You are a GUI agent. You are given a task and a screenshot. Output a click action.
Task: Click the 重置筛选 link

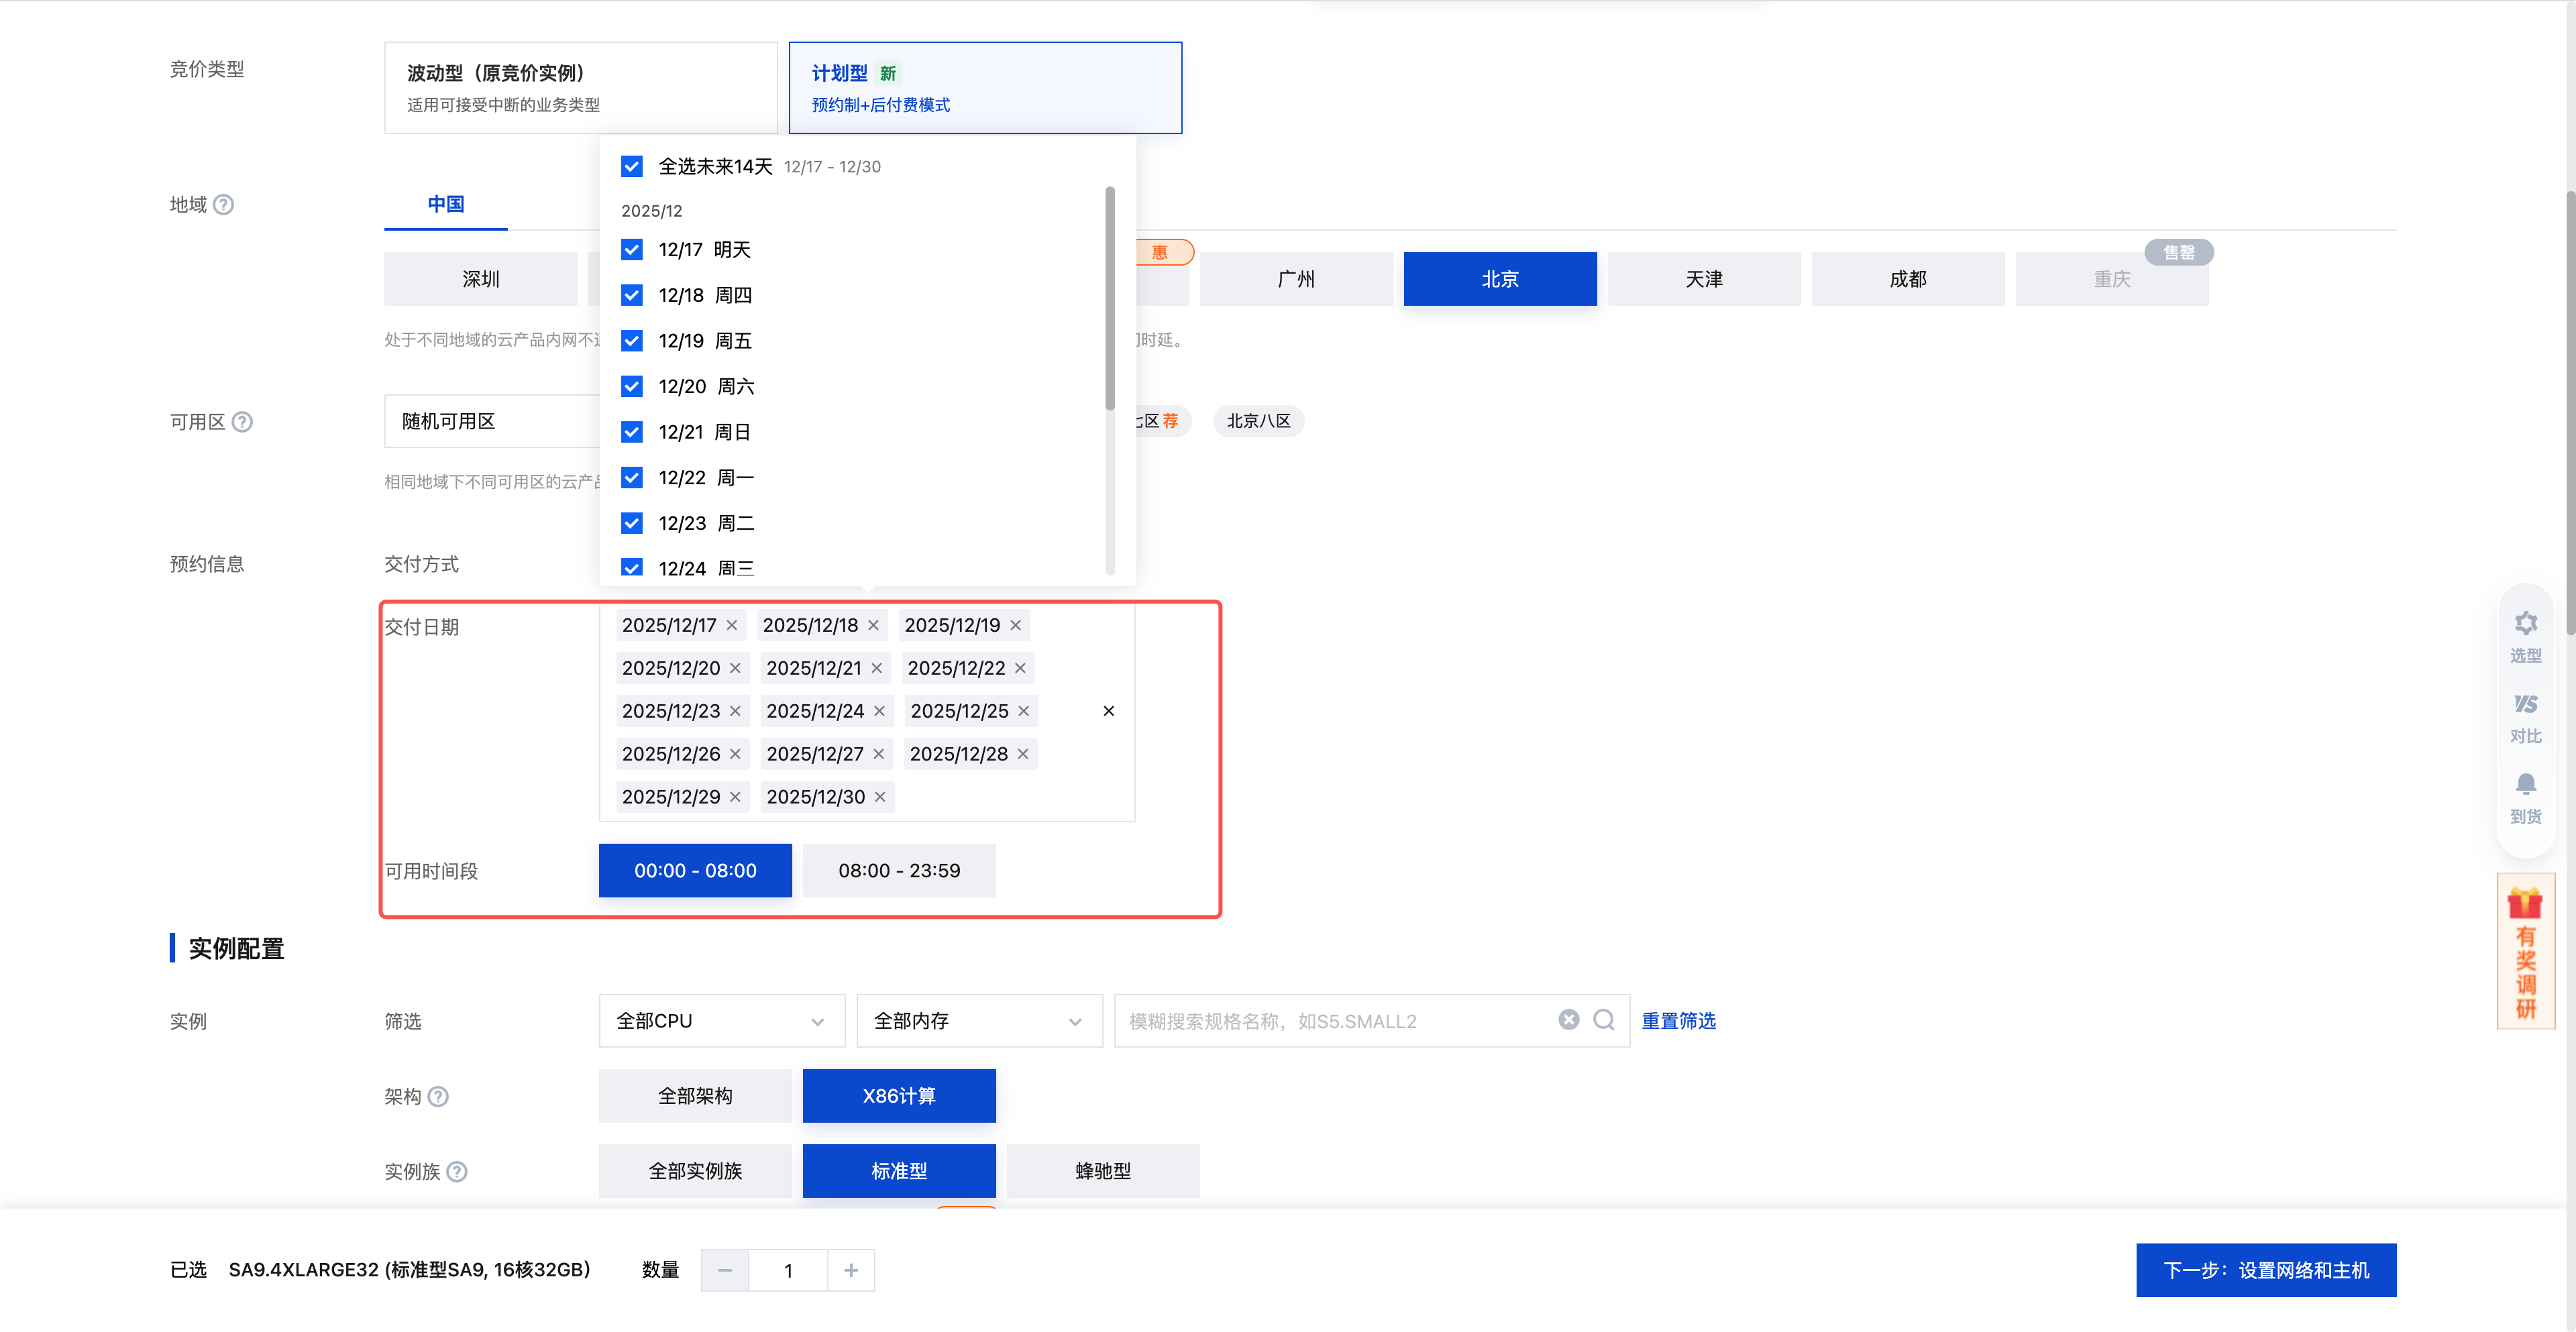[1678, 1021]
